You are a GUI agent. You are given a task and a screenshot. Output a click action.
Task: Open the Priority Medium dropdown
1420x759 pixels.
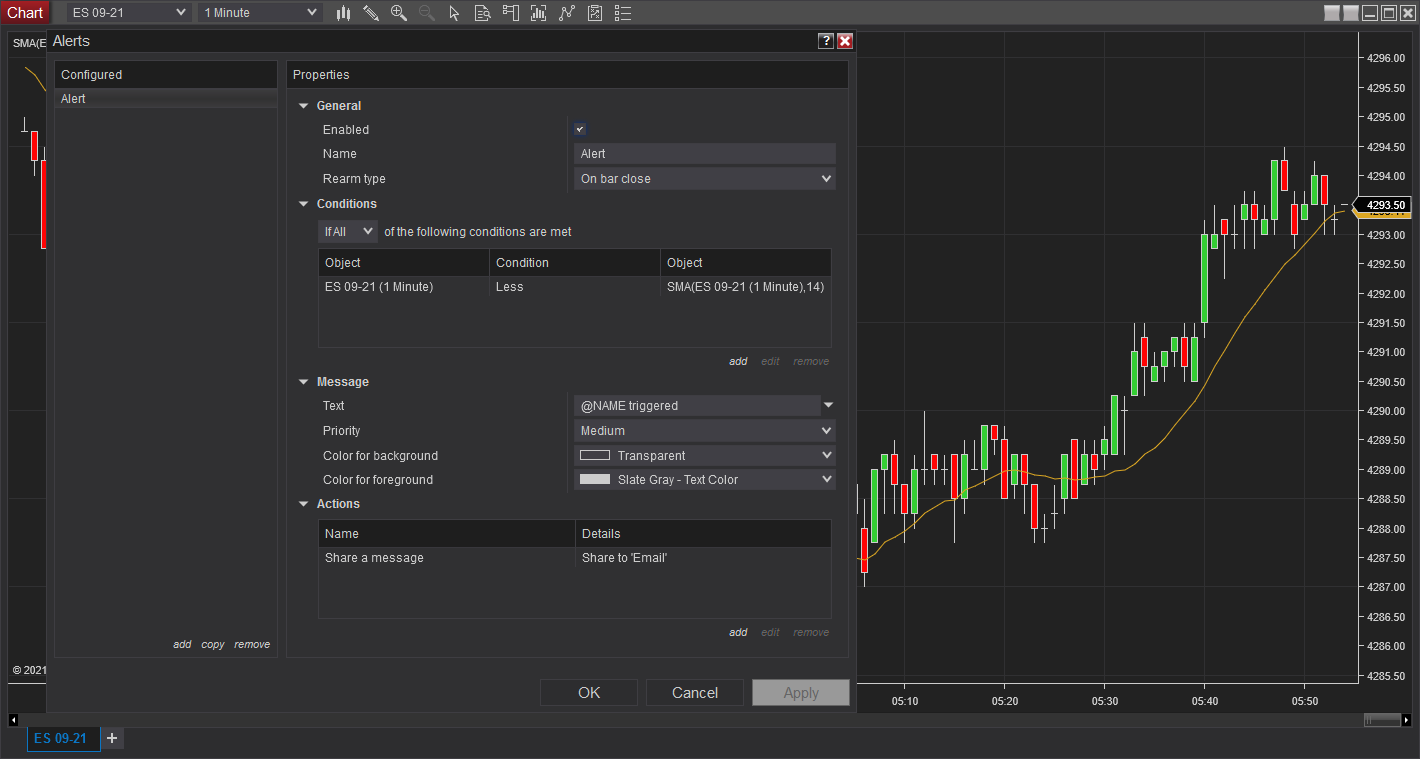tap(705, 431)
